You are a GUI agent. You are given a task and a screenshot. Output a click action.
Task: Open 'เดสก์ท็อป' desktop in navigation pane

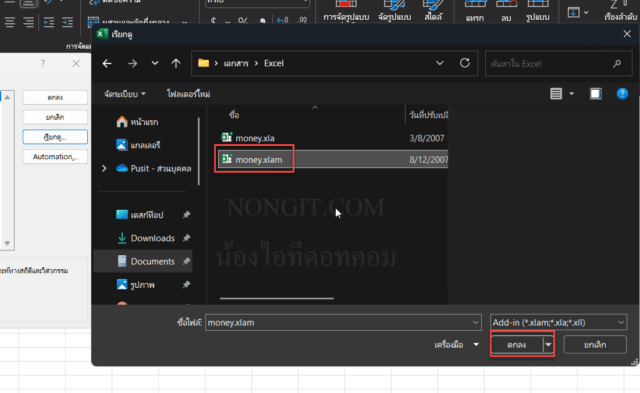(140, 215)
